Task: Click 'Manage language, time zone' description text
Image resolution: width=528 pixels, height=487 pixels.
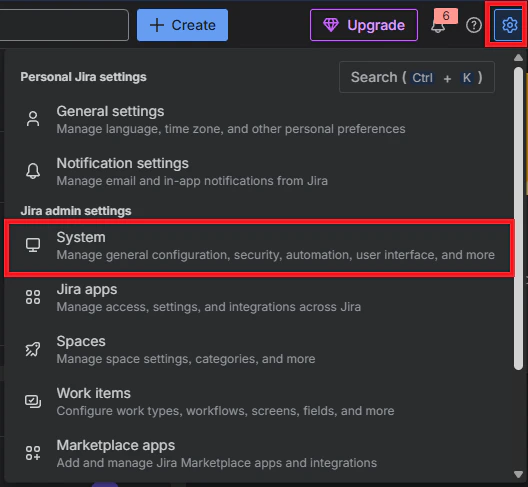Action: tap(231, 129)
